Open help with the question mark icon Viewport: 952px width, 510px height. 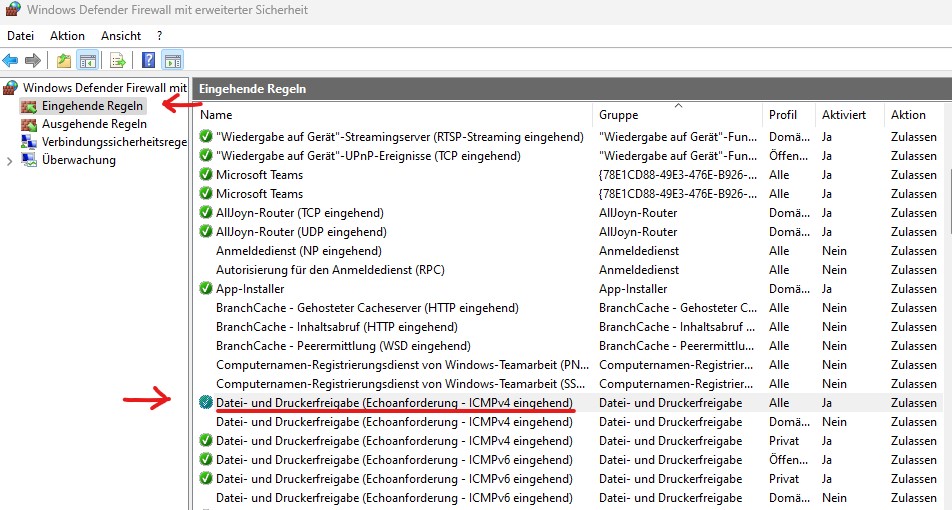coord(148,60)
